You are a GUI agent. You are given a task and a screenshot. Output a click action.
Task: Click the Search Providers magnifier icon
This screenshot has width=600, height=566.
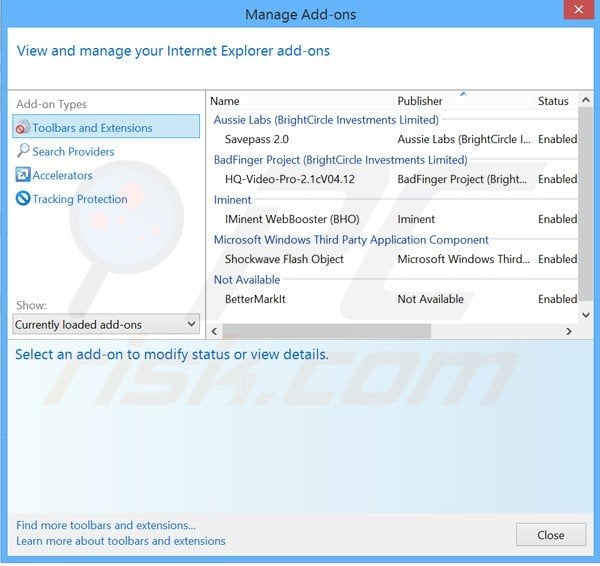point(23,151)
